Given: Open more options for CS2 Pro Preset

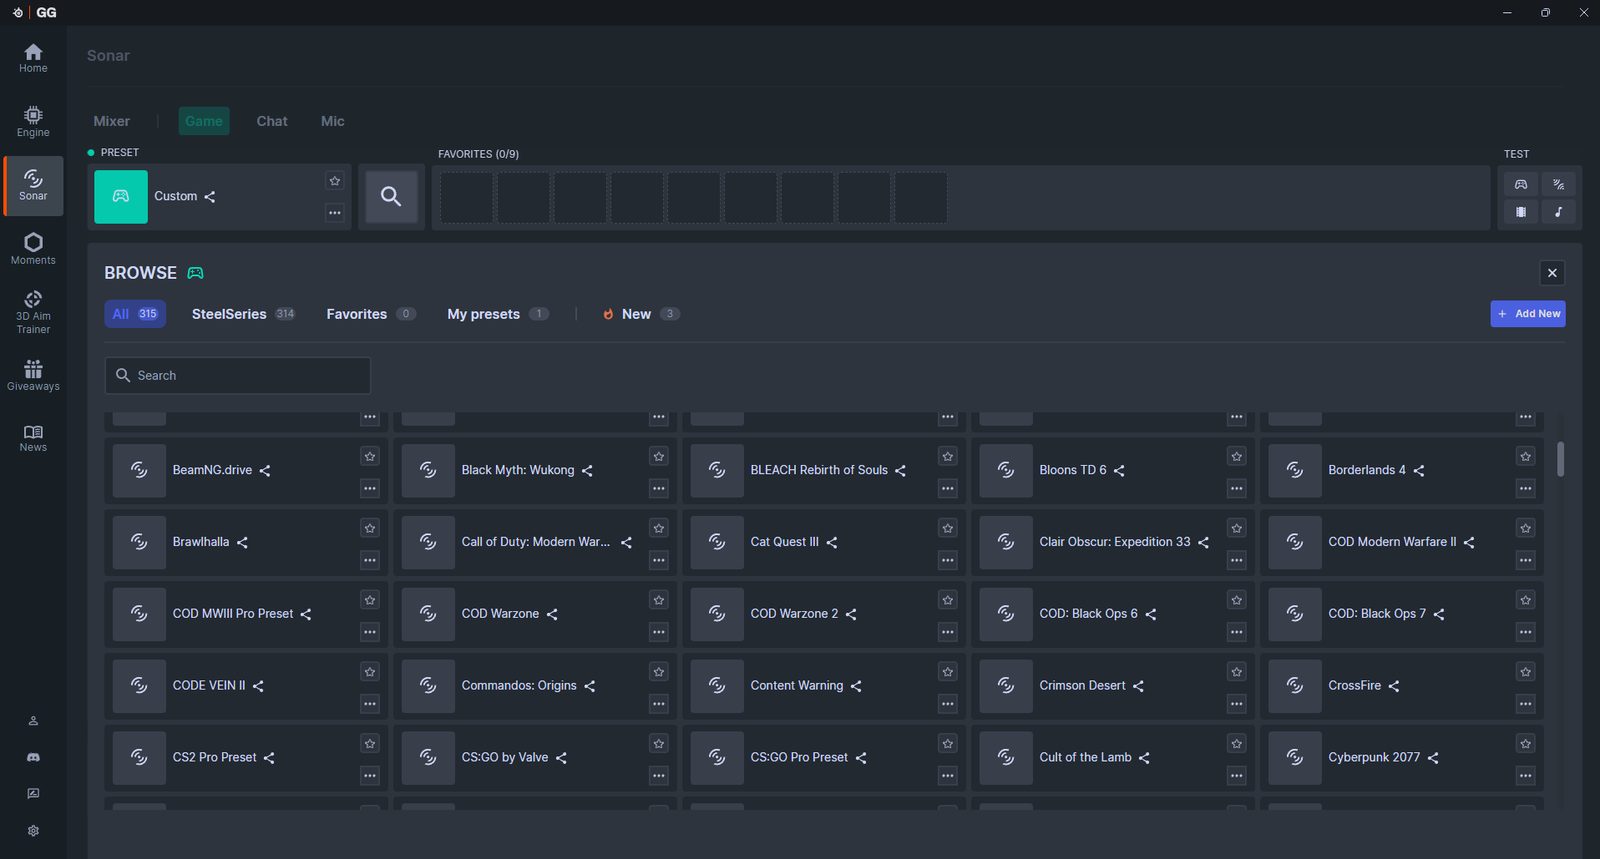Looking at the screenshot, I should click(x=370, y=776).
